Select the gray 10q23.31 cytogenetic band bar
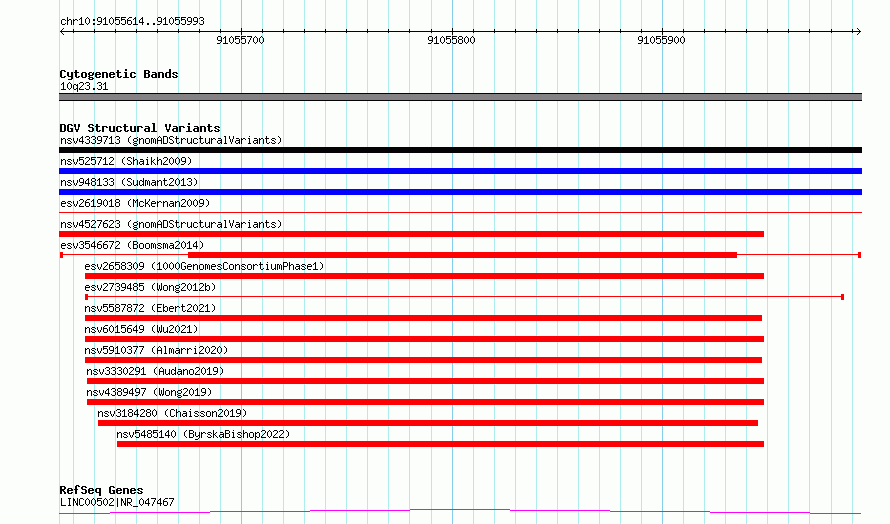This screenshot has height=524, width=890. point(460,97)
